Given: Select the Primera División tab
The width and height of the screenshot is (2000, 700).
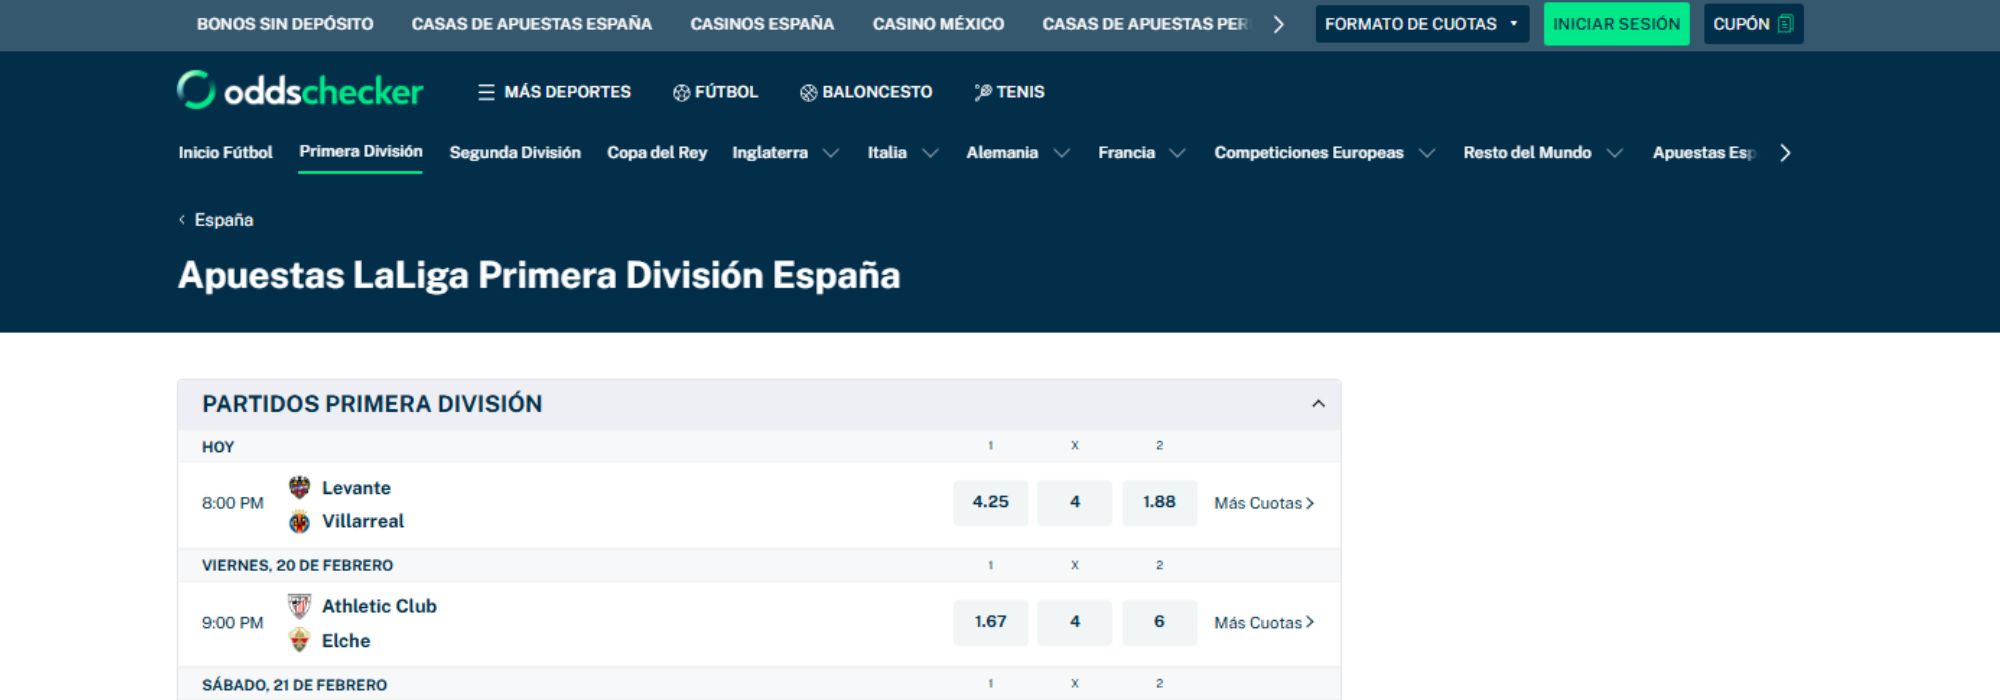Looking at the screenshot, I should 361,152.
